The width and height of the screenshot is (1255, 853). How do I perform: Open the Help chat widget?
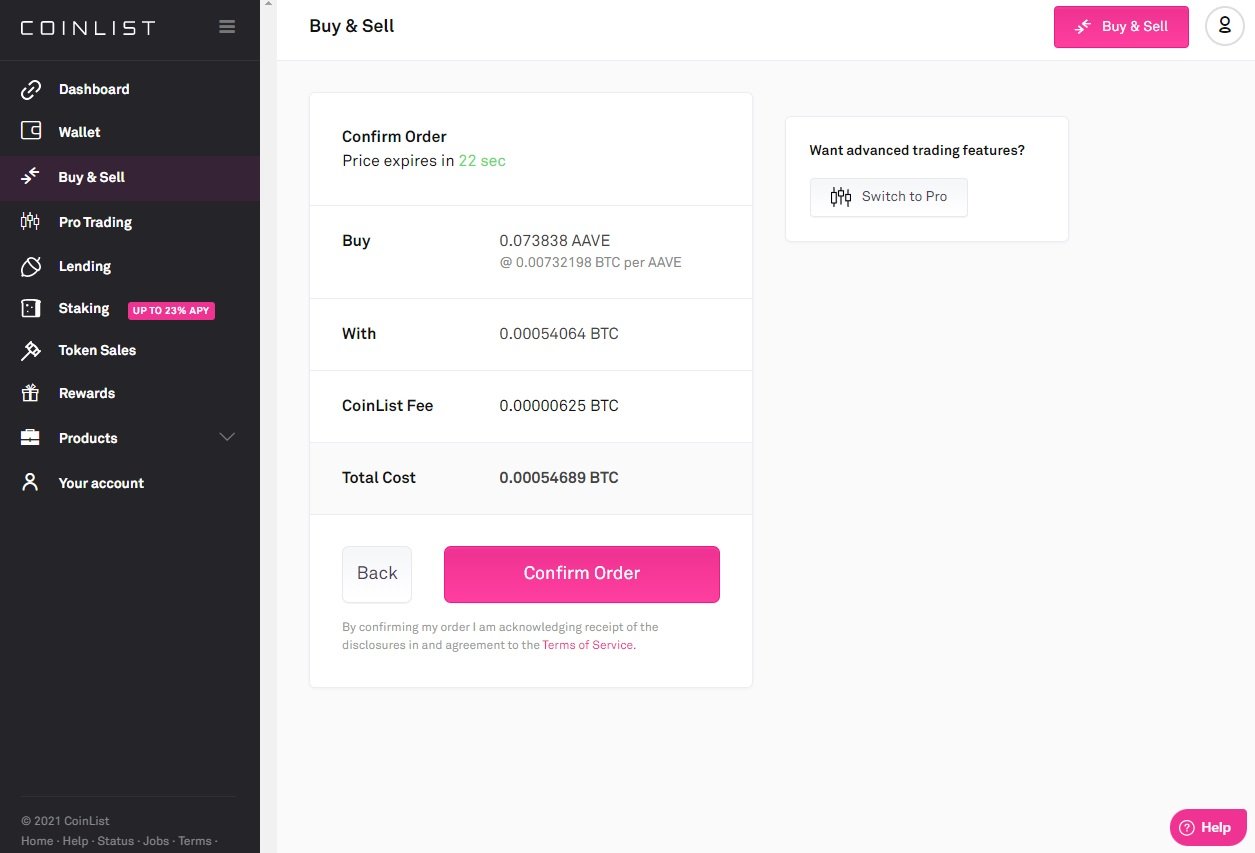1207,827
